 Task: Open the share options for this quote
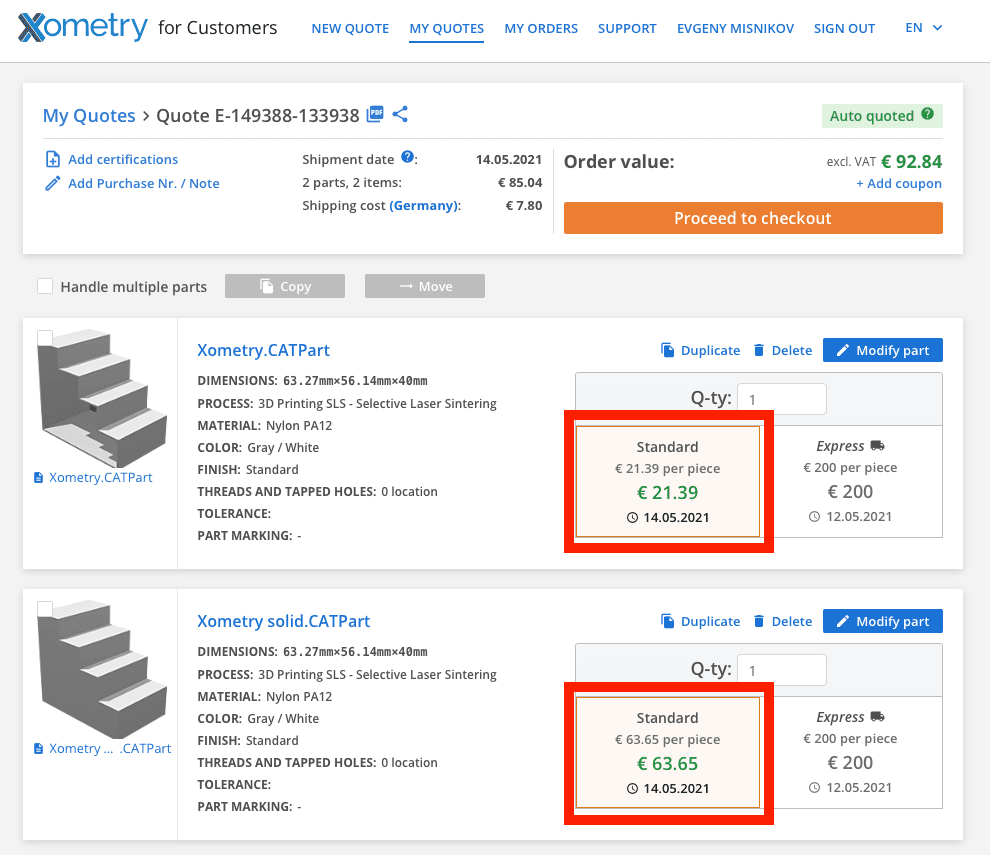[x=400, y=114]
